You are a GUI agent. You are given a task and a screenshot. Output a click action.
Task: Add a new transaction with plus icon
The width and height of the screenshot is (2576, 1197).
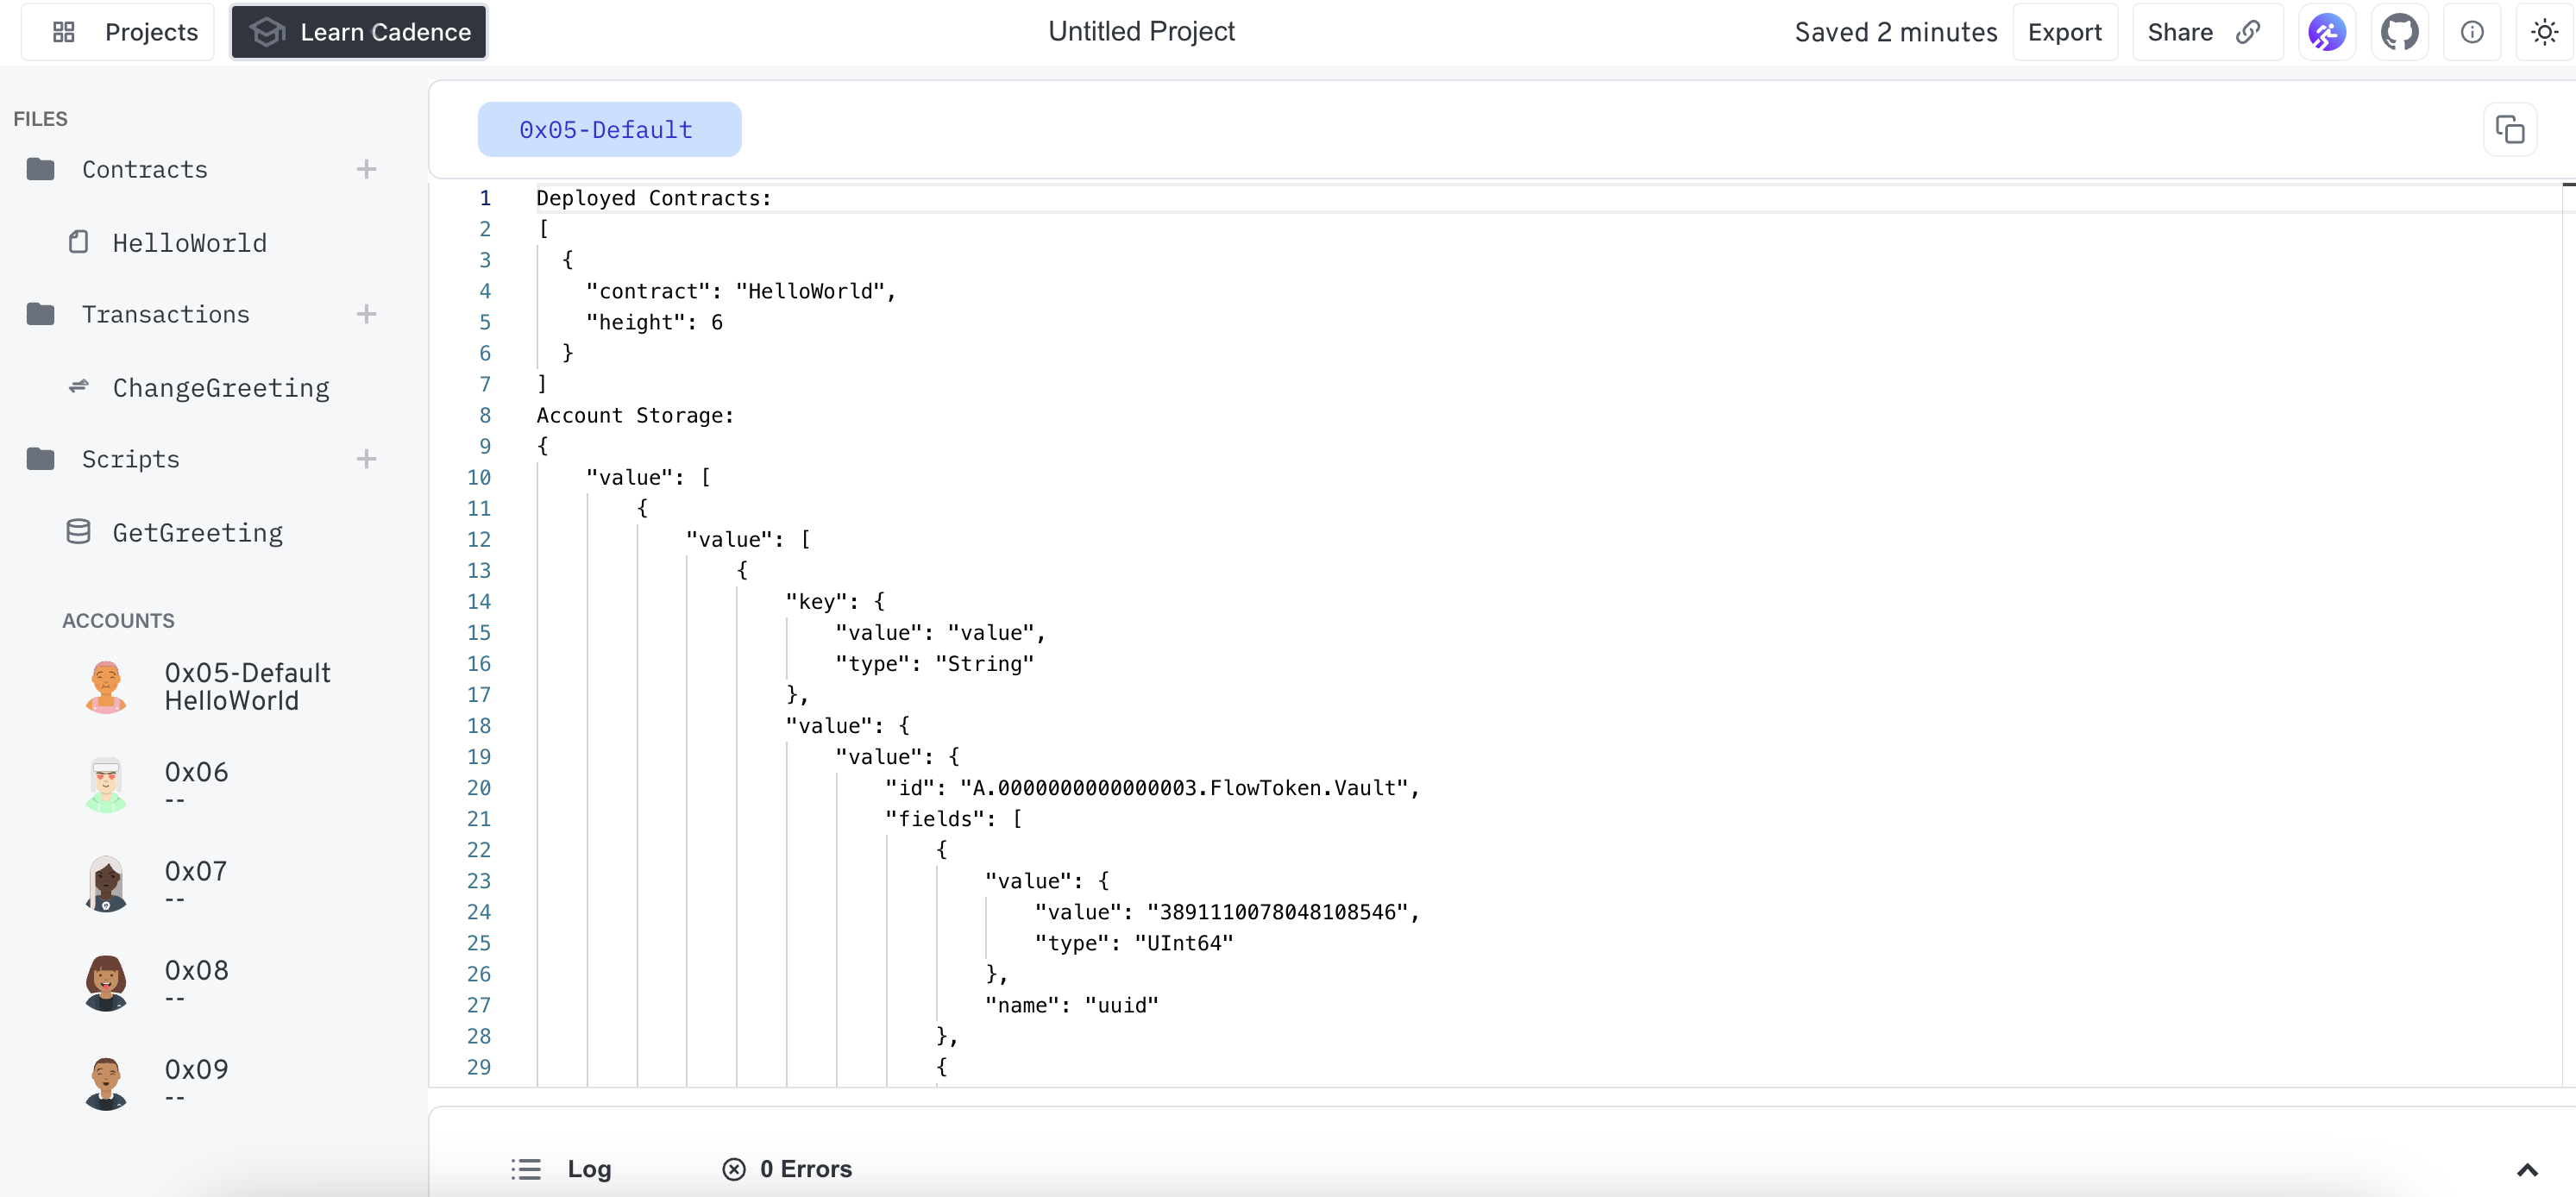(366, 314)
